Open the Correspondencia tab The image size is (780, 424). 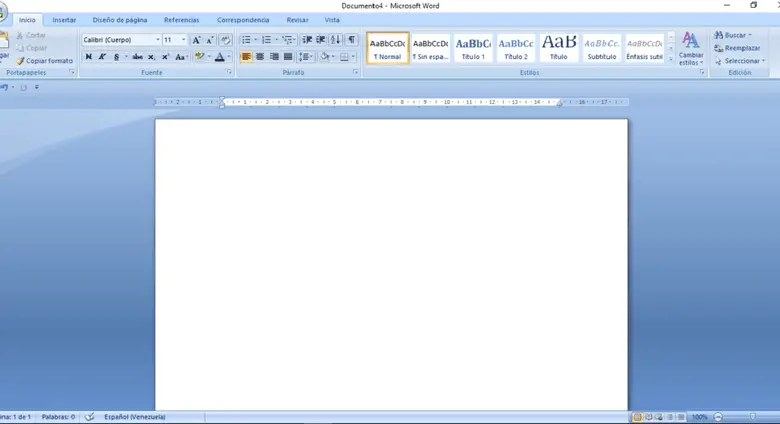click(x=243, y=20)
